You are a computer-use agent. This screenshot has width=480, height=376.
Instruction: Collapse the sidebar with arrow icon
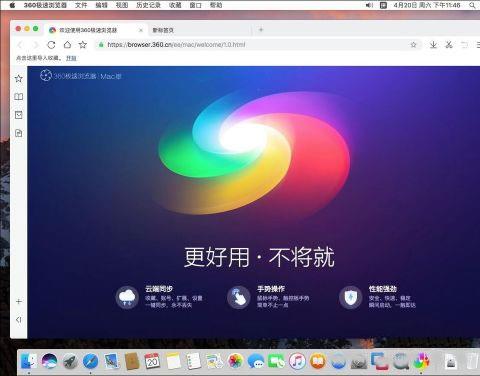[x=19, y=320]
